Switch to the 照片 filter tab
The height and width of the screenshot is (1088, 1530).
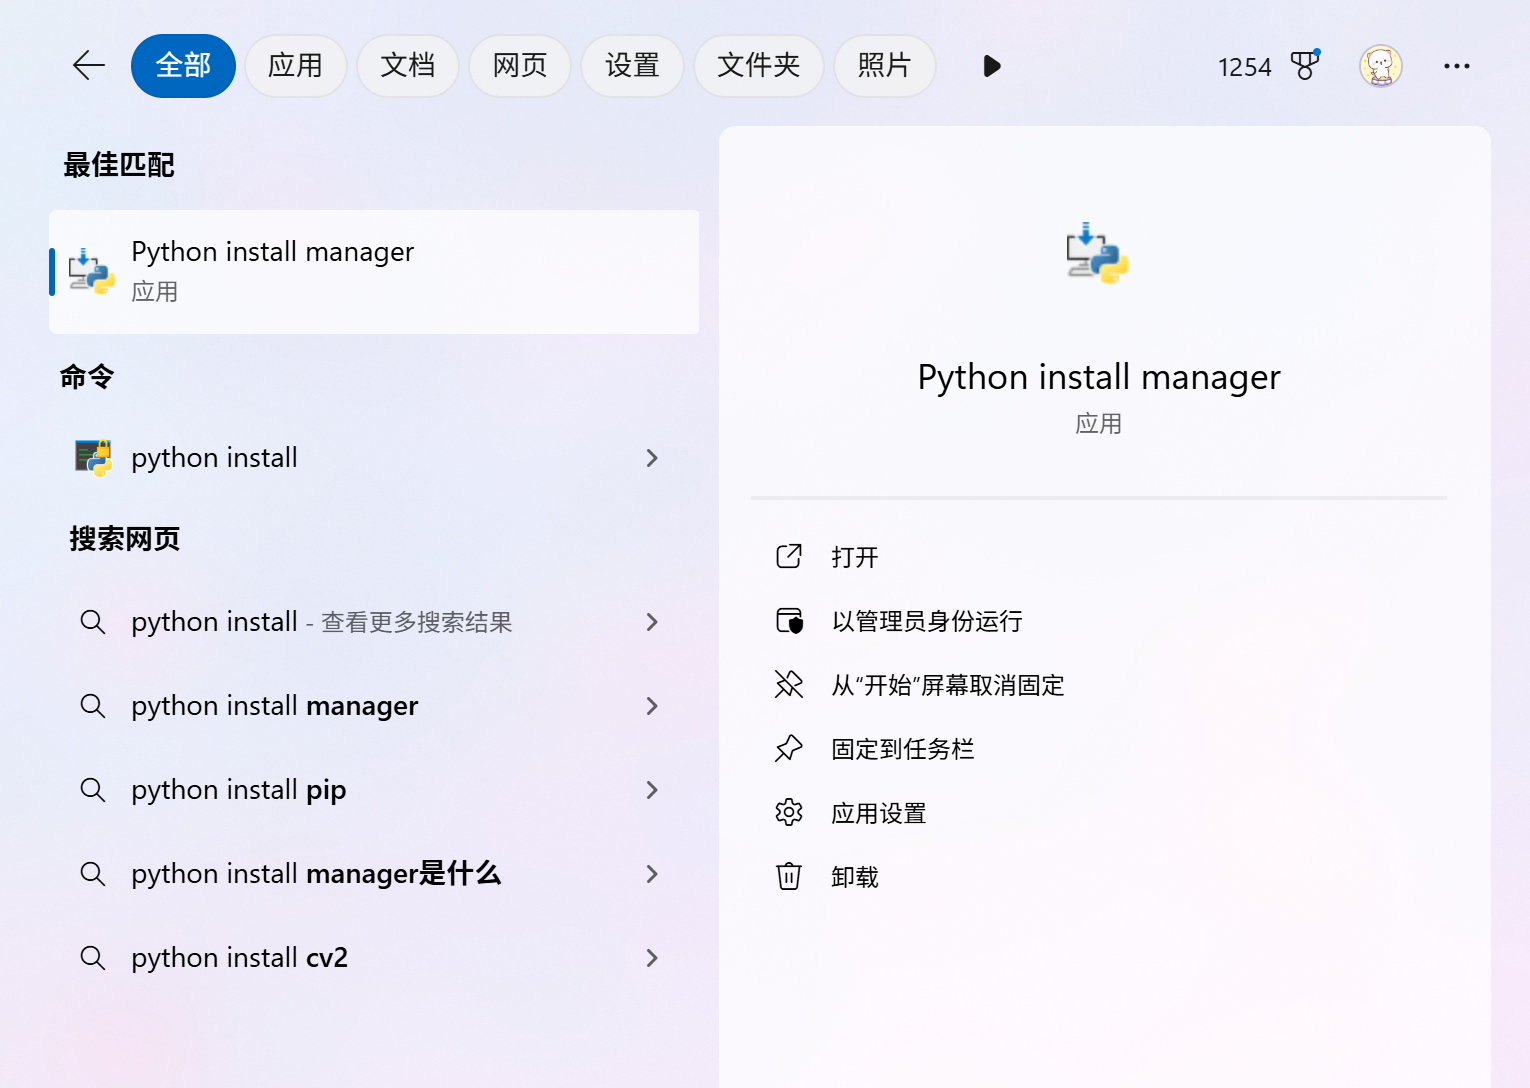tap(885, 66)
